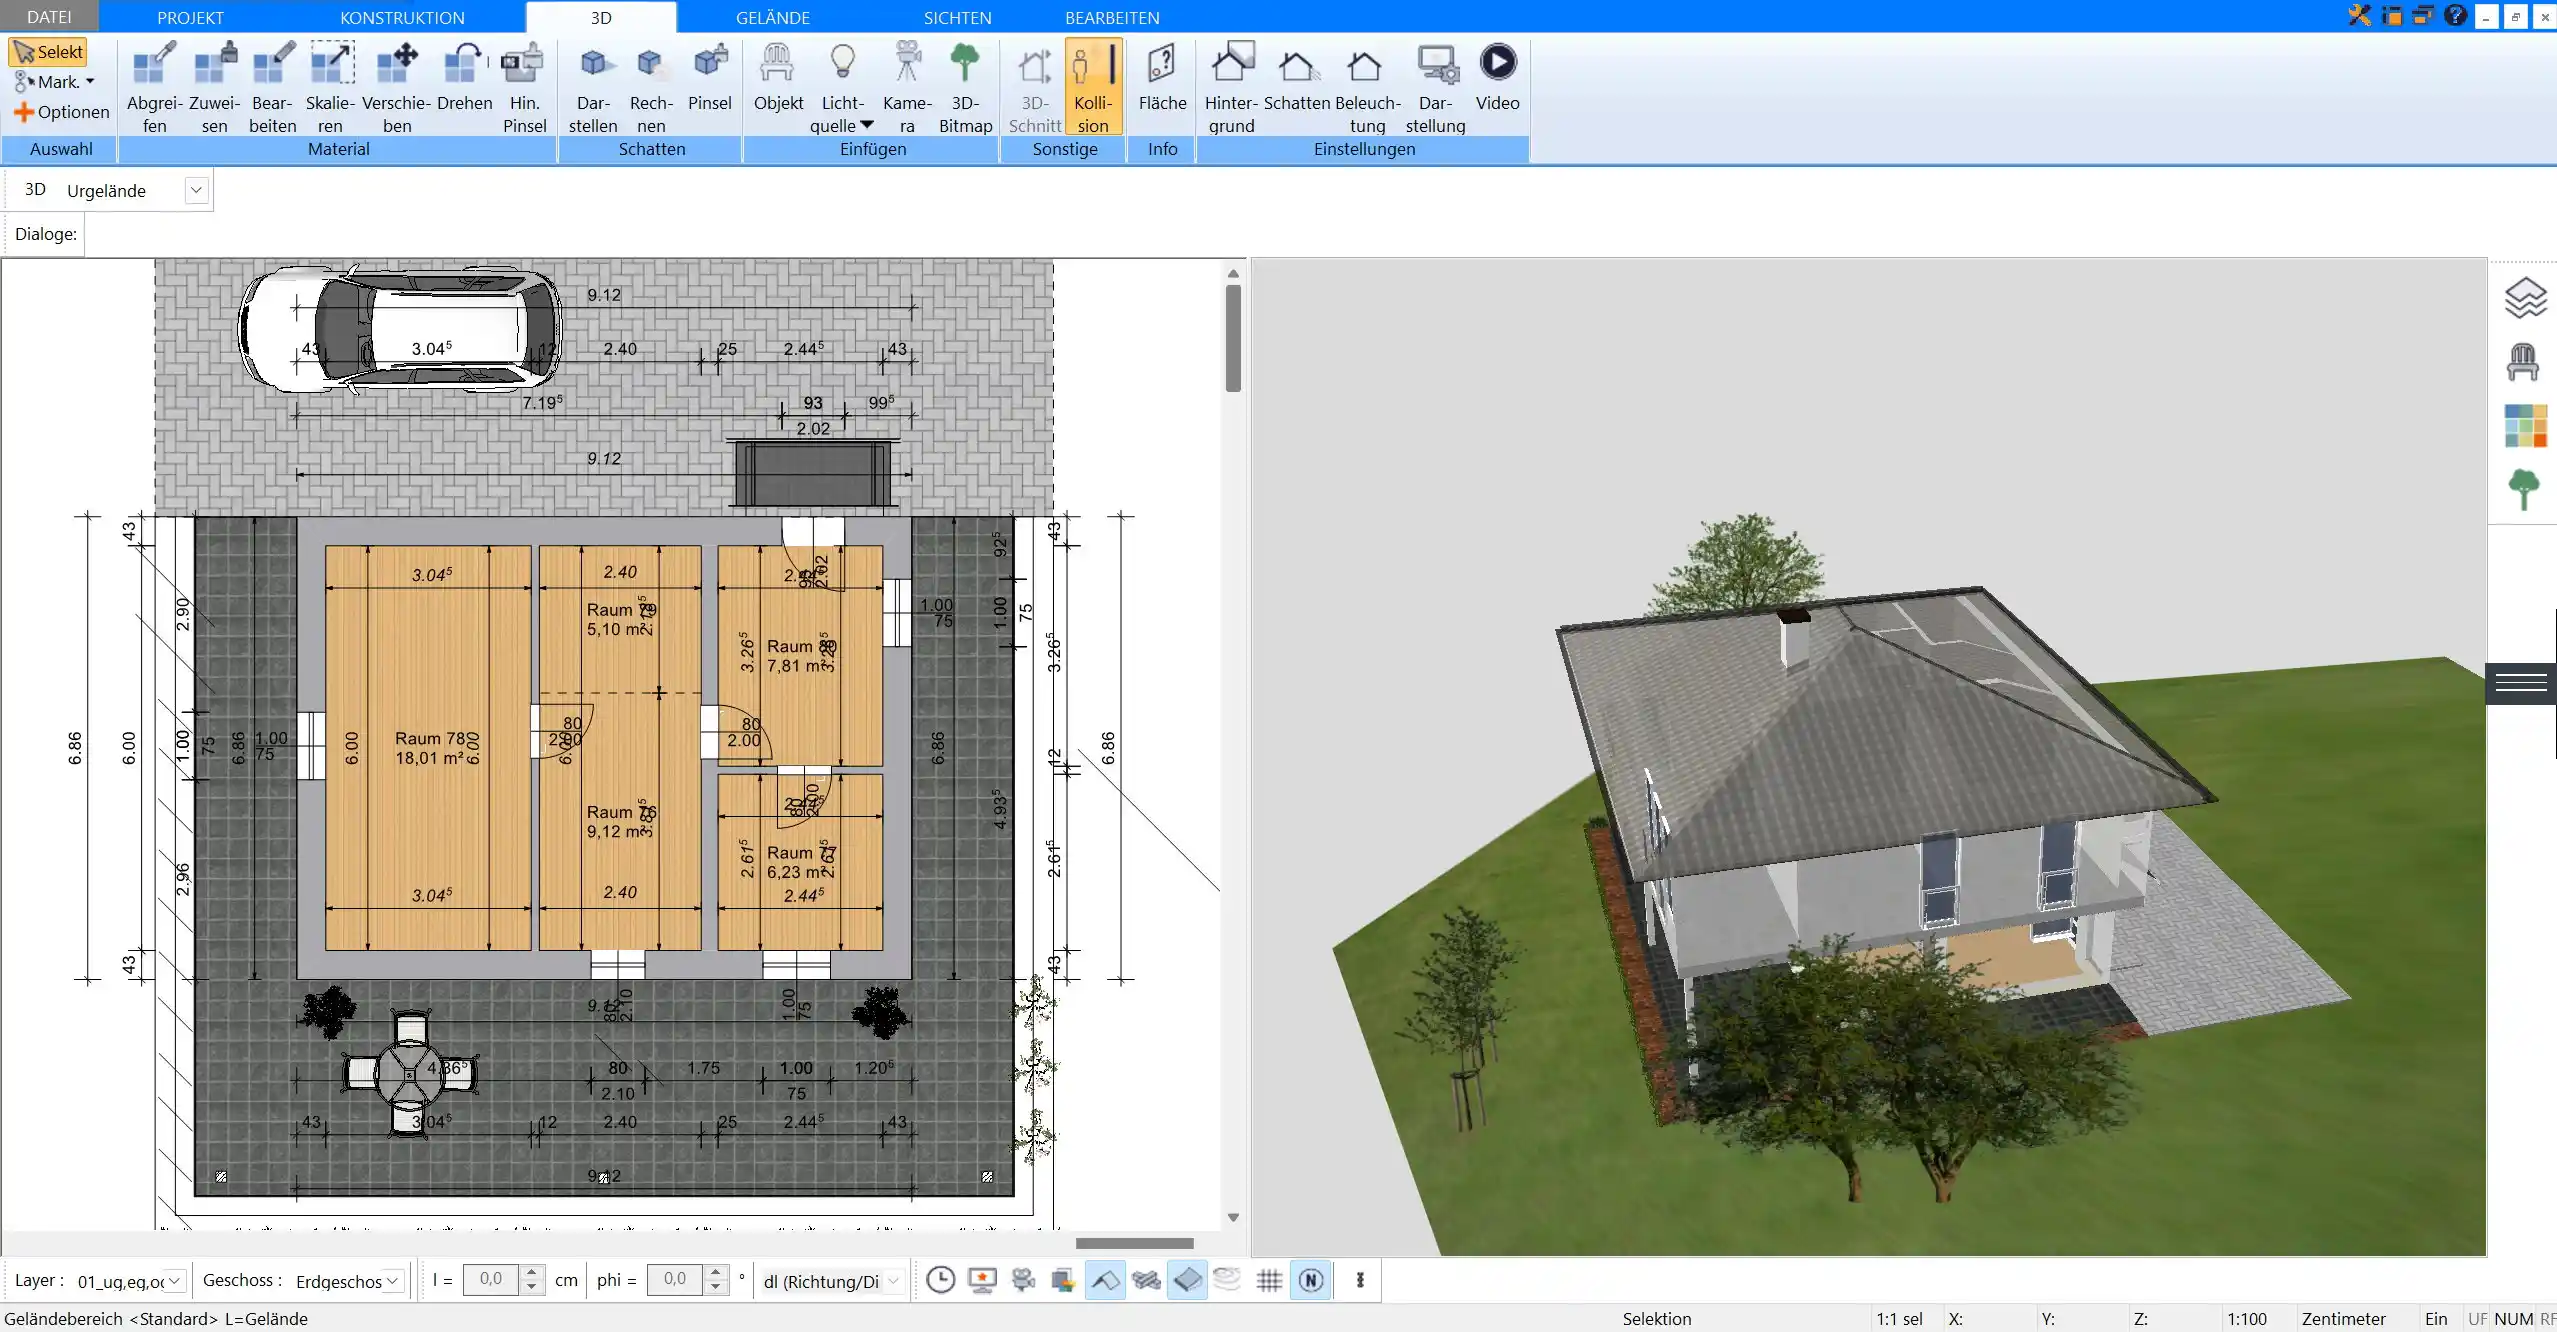Expand the dl (Richtung/Di dropdown

tap(894, 1281)
